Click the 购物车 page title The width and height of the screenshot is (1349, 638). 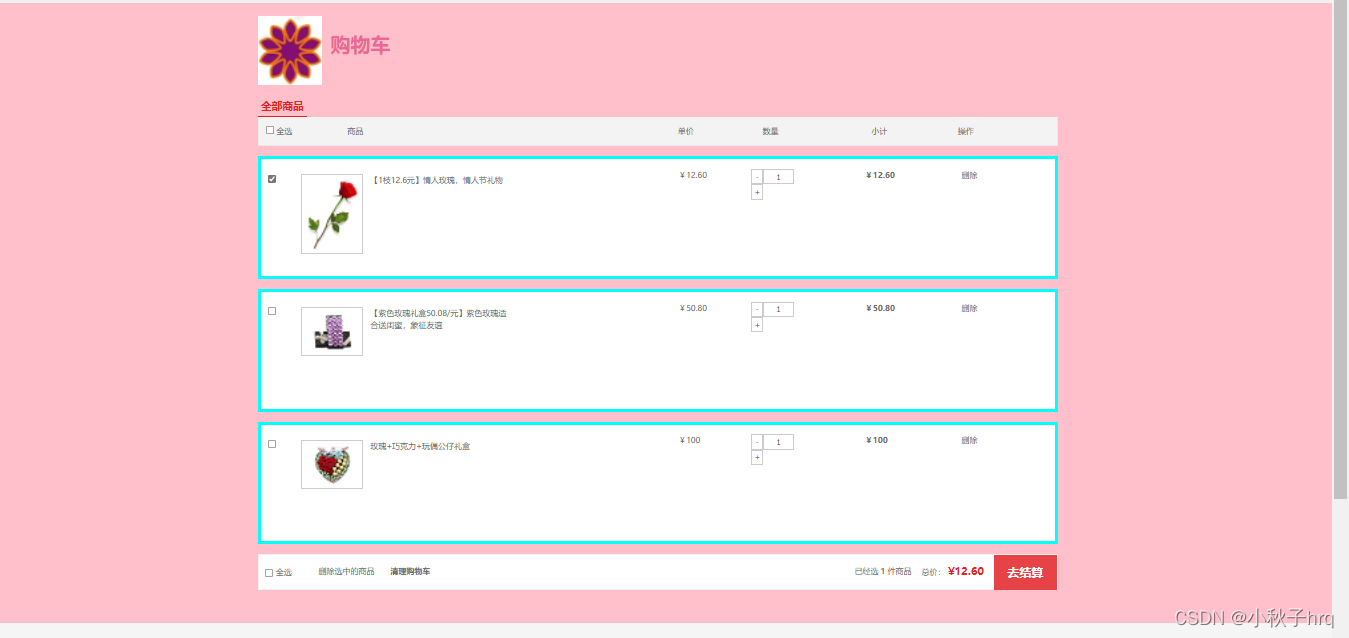tap(360, 46)
